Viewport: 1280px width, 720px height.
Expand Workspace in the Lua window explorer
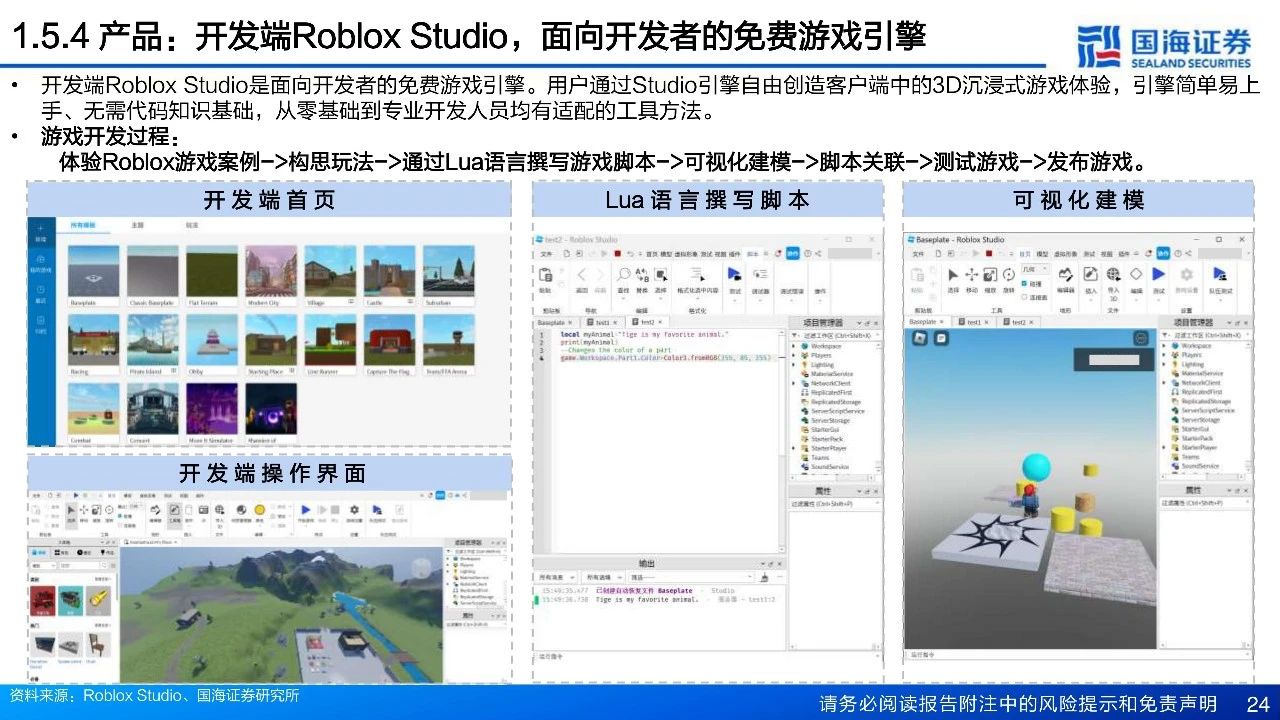click(794, 346)
